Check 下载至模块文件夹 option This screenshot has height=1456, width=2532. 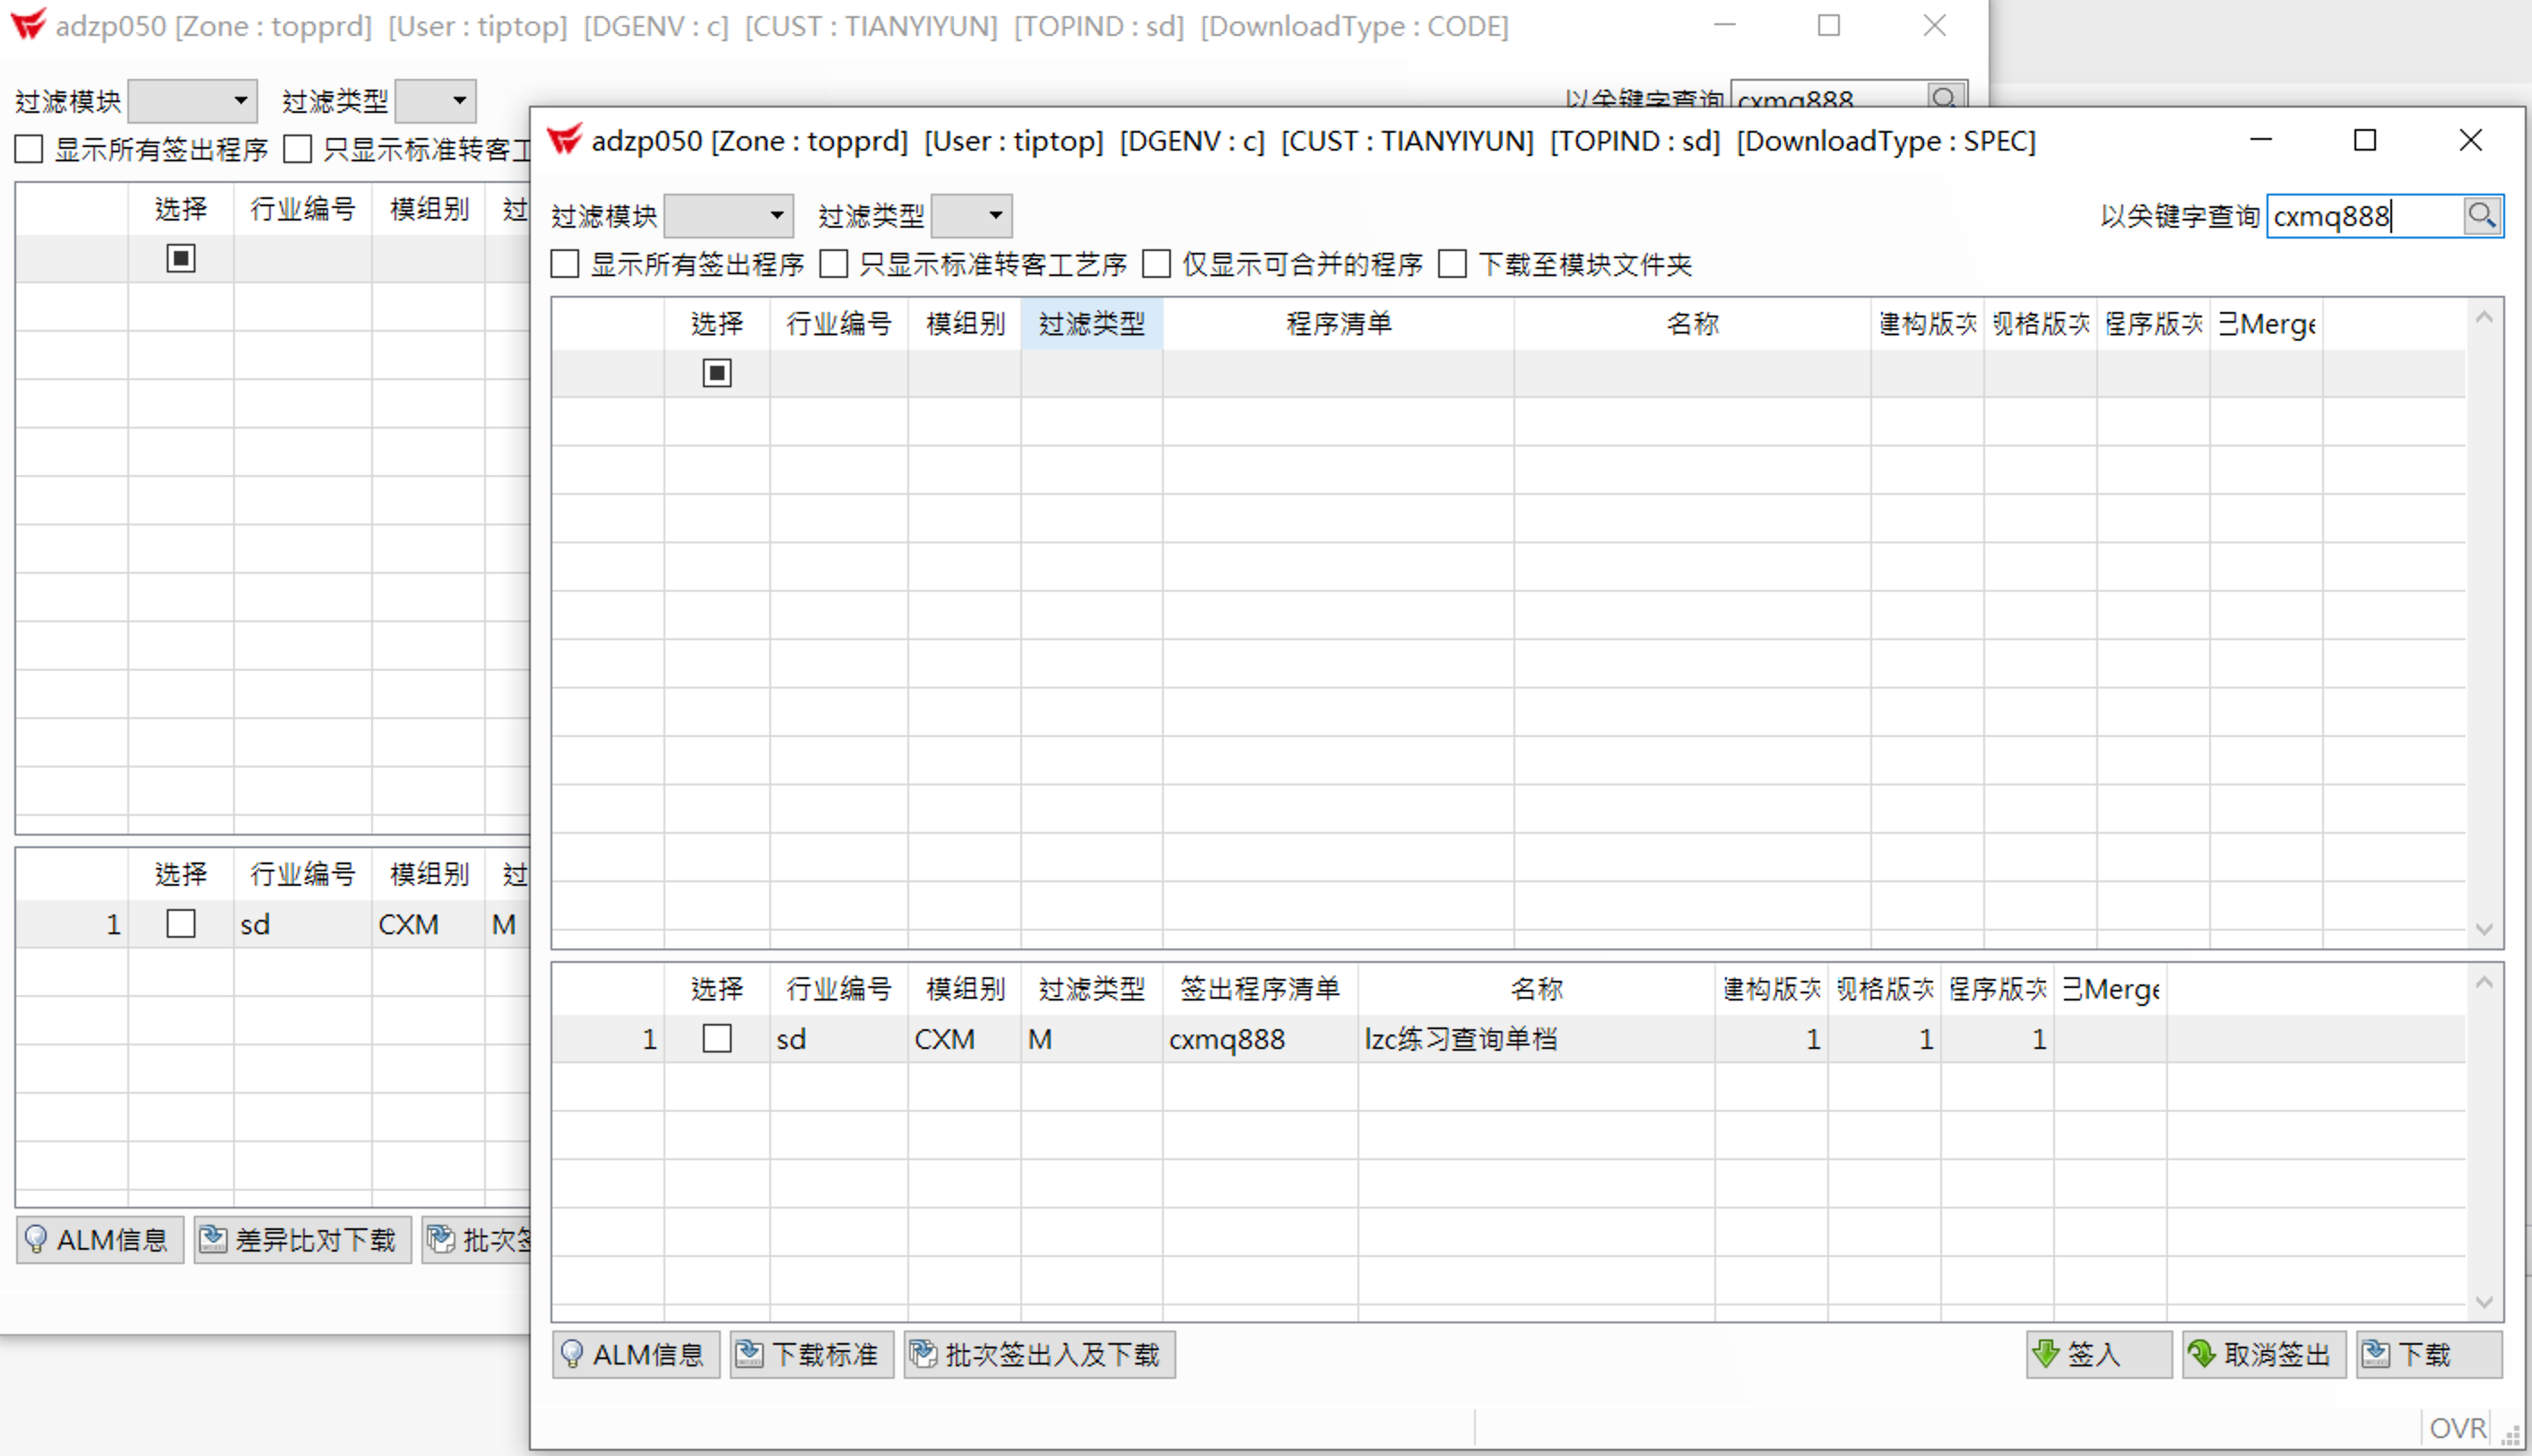pos(1452,264)
